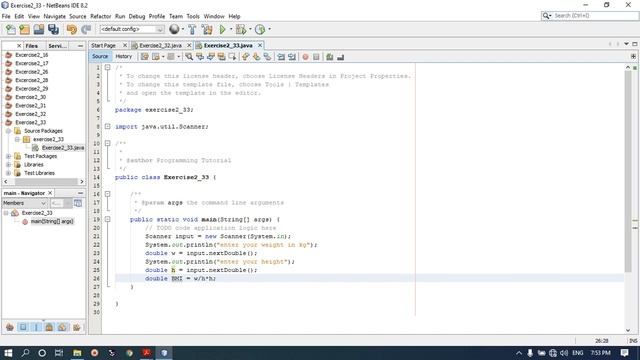Screen dimensions: 640x360
Task: Collapse the main method fold at line 19
Action: click(108, 220)
